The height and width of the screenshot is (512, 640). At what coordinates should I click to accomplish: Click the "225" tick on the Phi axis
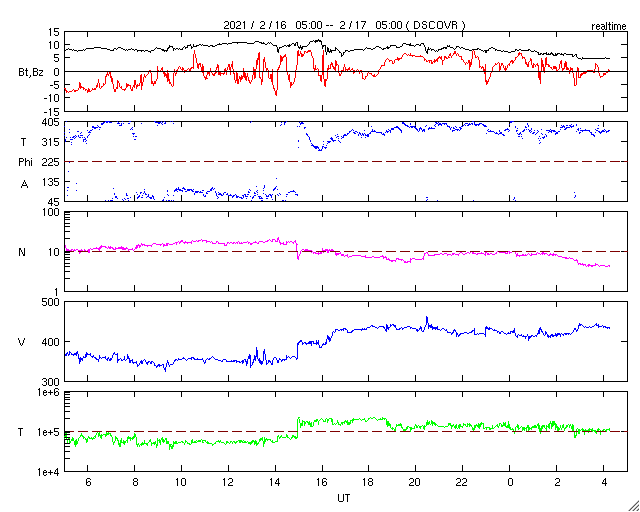(x=51, y=162)
